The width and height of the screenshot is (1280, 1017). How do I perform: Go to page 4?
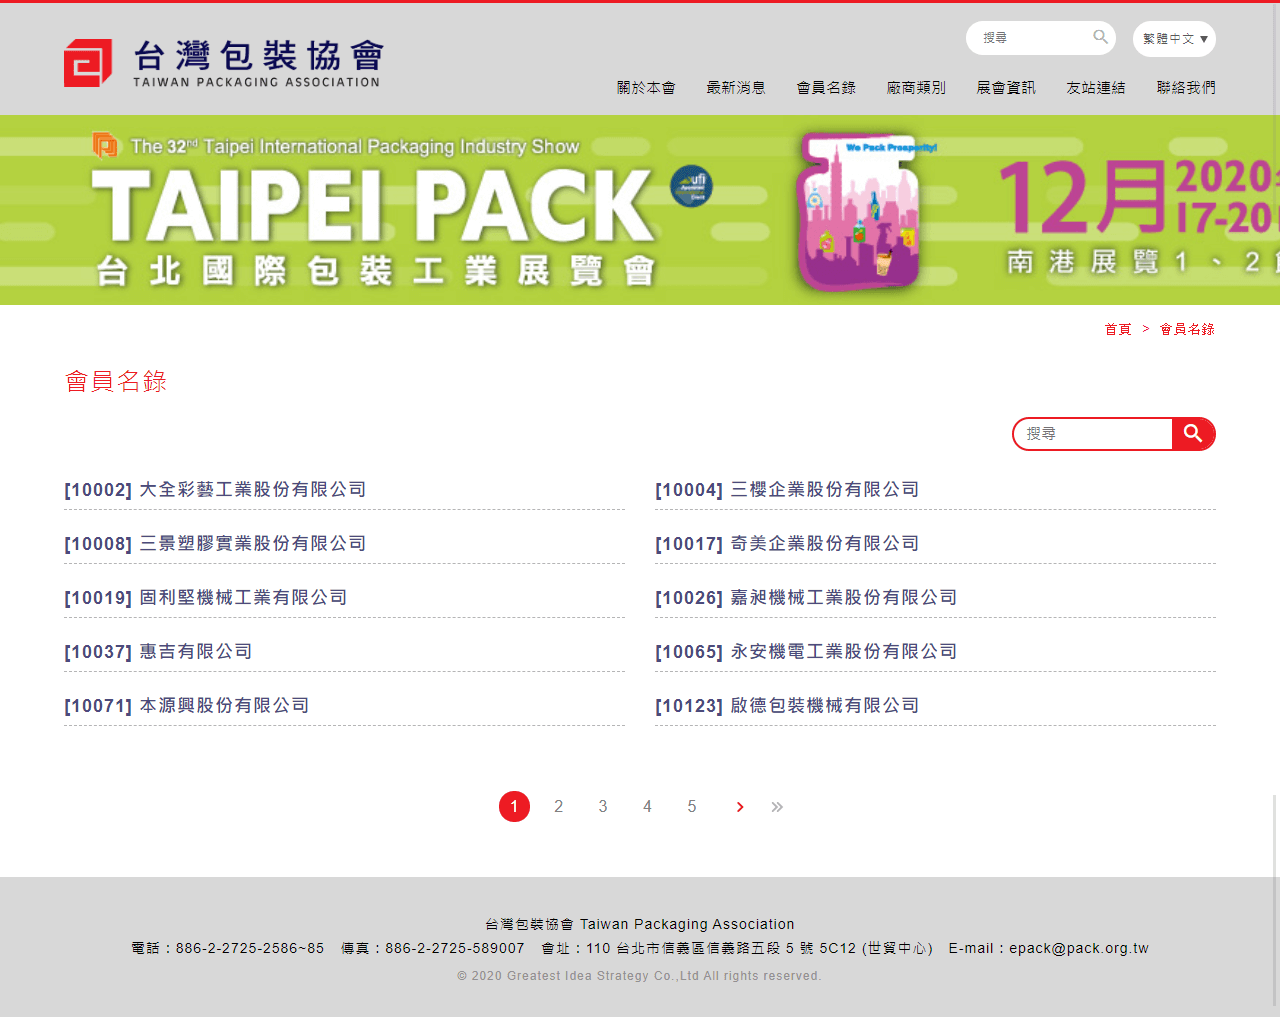pos(647,806)
